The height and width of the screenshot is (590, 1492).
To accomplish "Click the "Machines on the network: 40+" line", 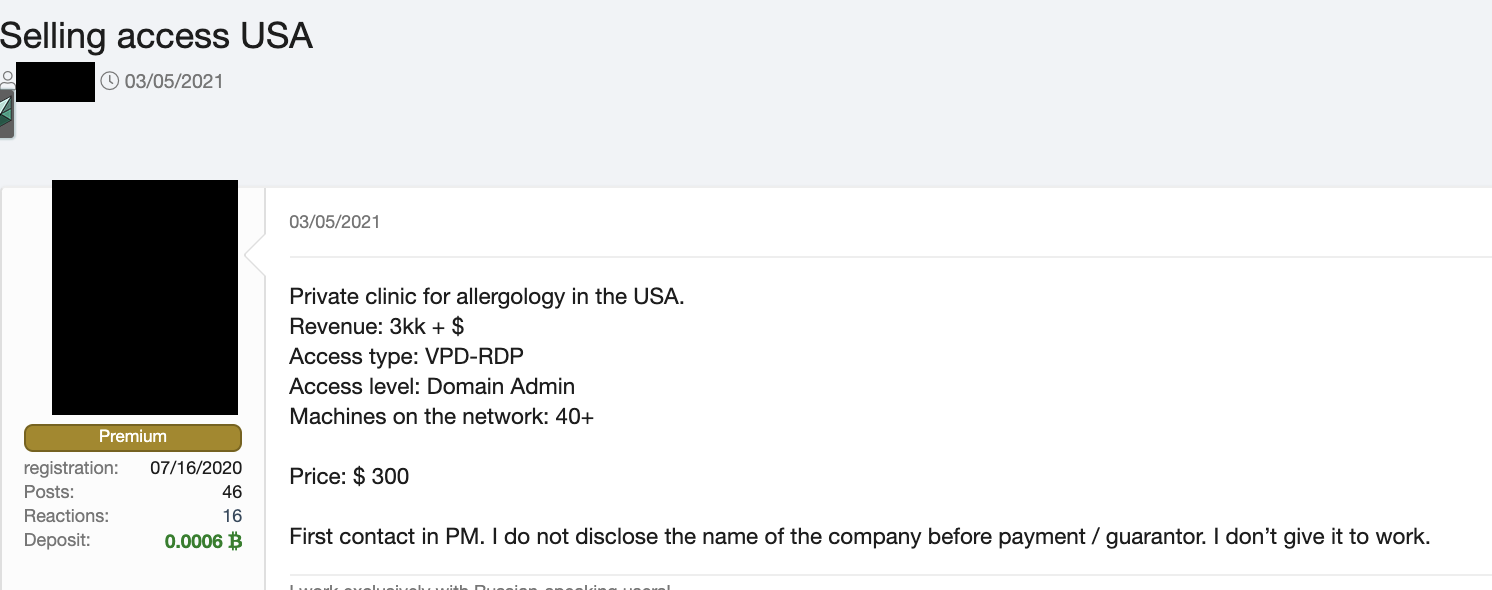I will coord(441,416).
